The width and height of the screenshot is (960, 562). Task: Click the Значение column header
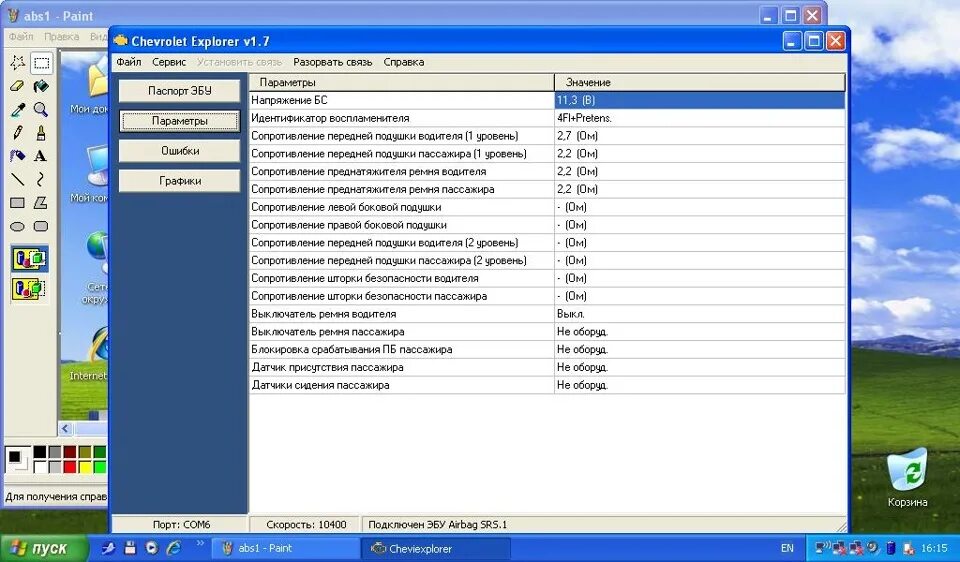[x=700, y=82]
